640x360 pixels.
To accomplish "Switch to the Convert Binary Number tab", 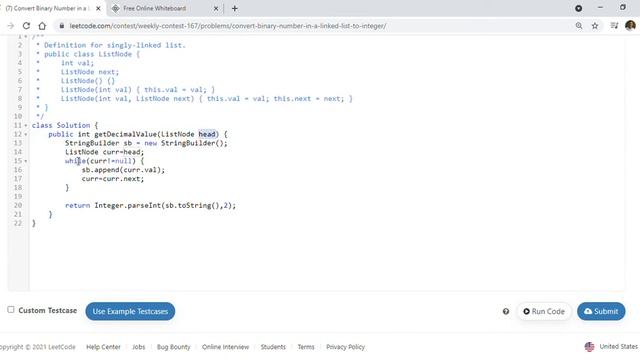I will point(47,8).
